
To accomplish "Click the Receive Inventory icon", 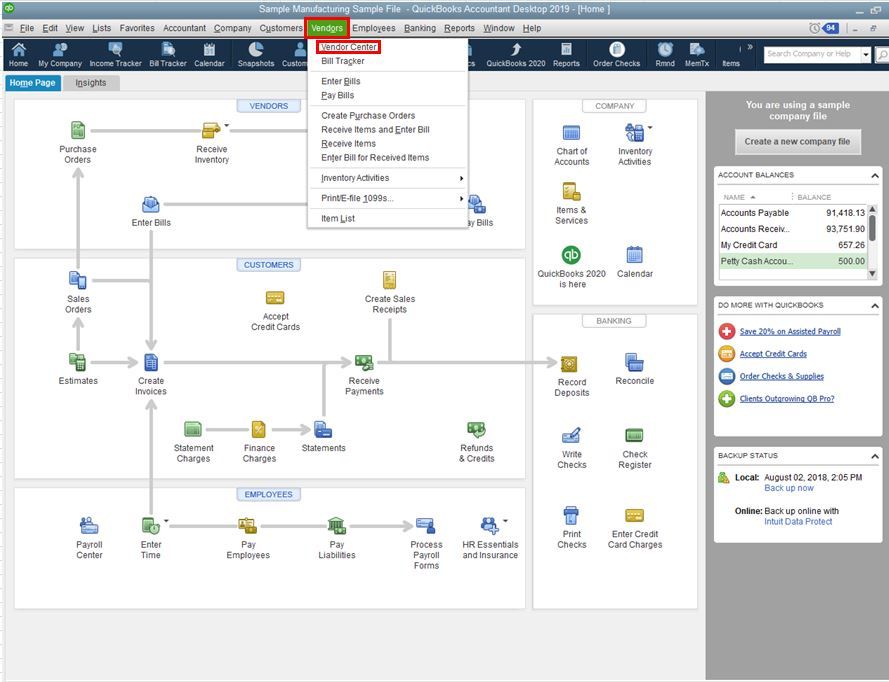I will click(x=211, y=130).
